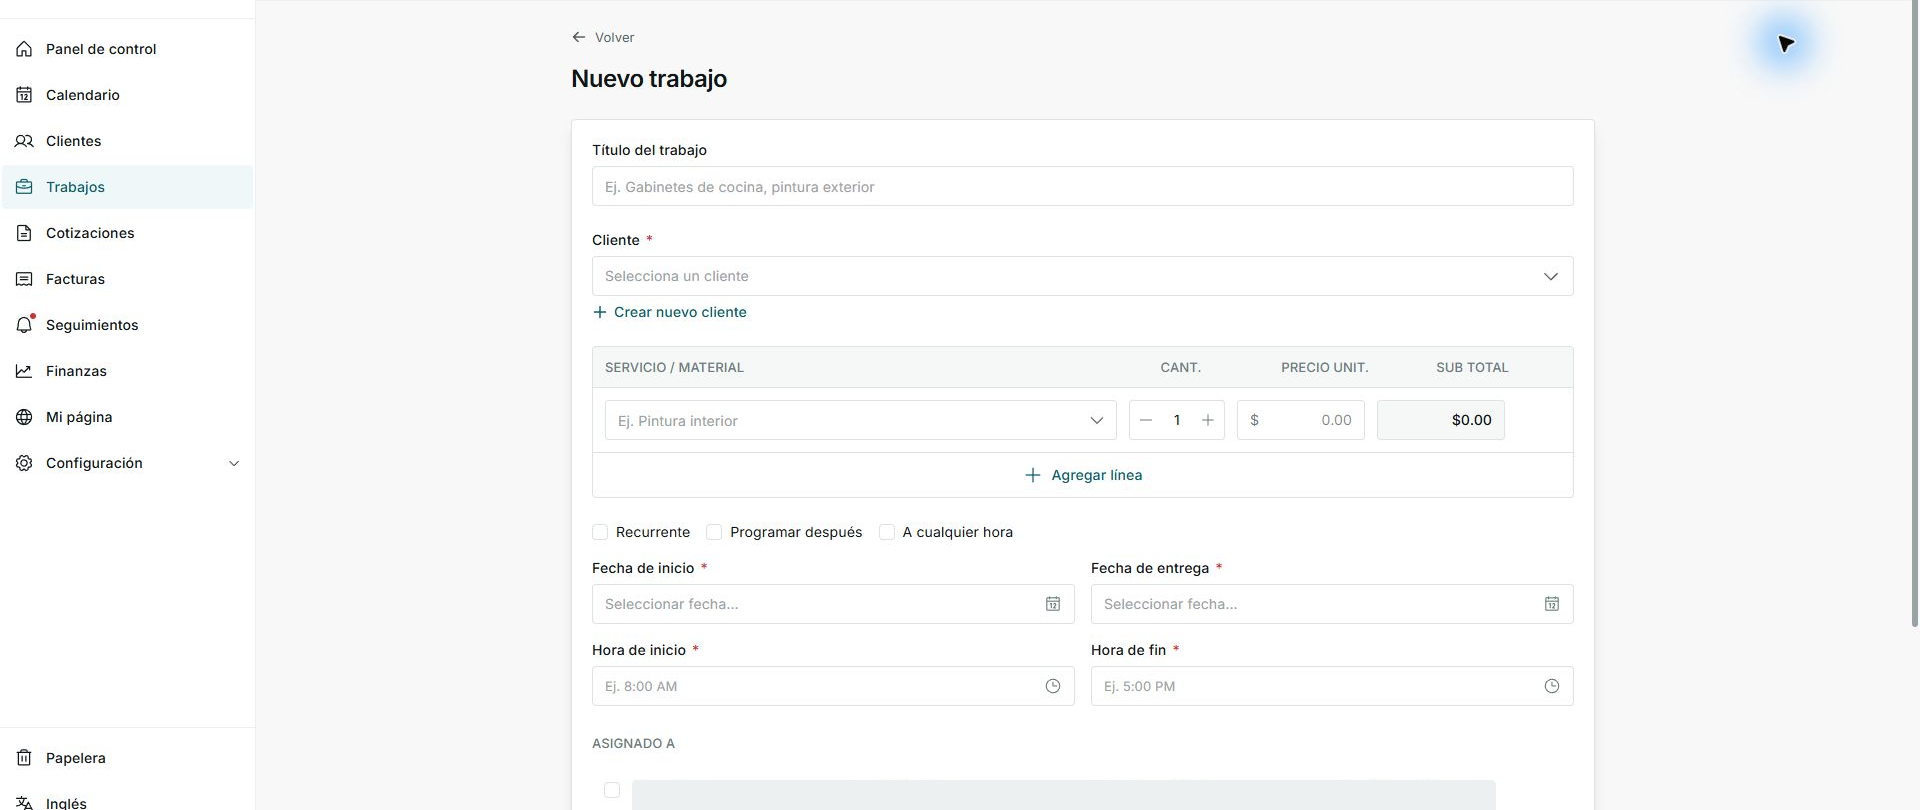Focus the Título del trabajo input field
Image resolution: width=1920 pixels, height=810 pixels.
pyautogui.click(x=1082, y=186)
